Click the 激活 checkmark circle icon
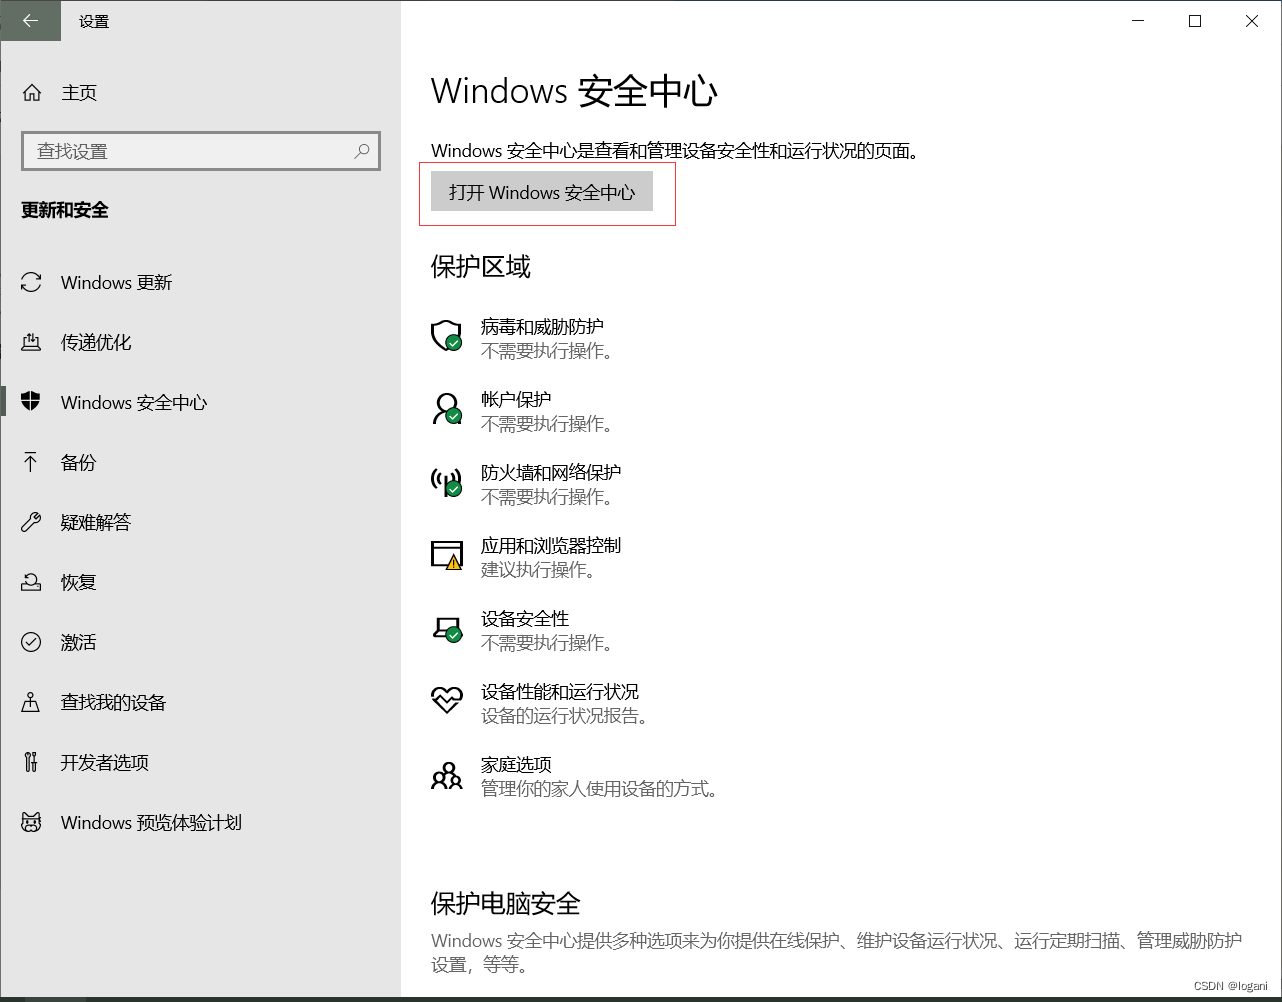 31,642
